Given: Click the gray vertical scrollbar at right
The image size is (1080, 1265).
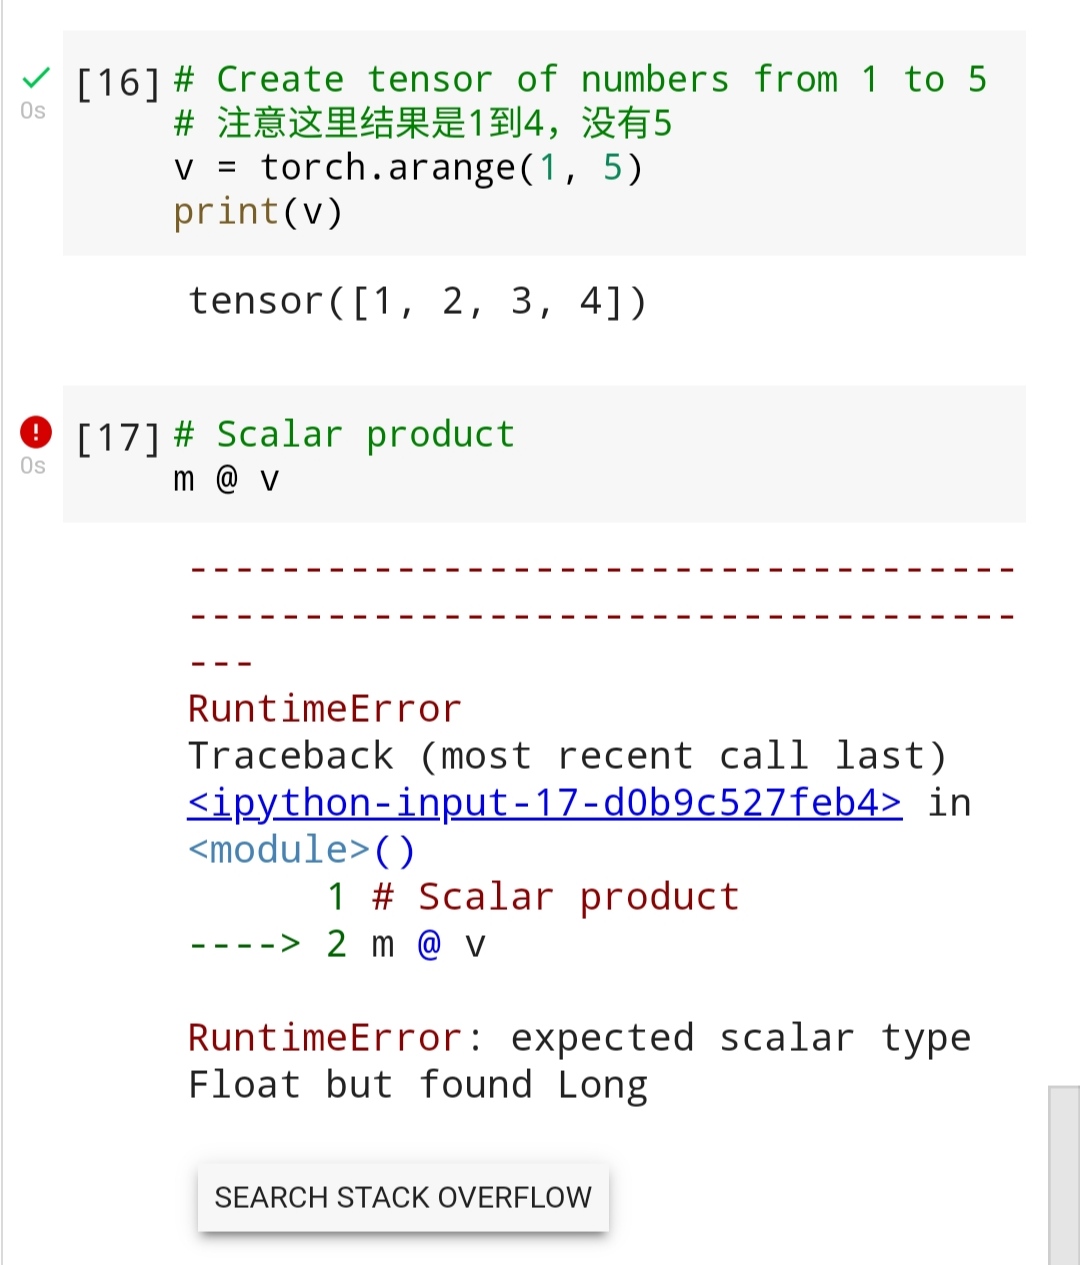Looking at the screenshot, I should tap(1064, 1175).
